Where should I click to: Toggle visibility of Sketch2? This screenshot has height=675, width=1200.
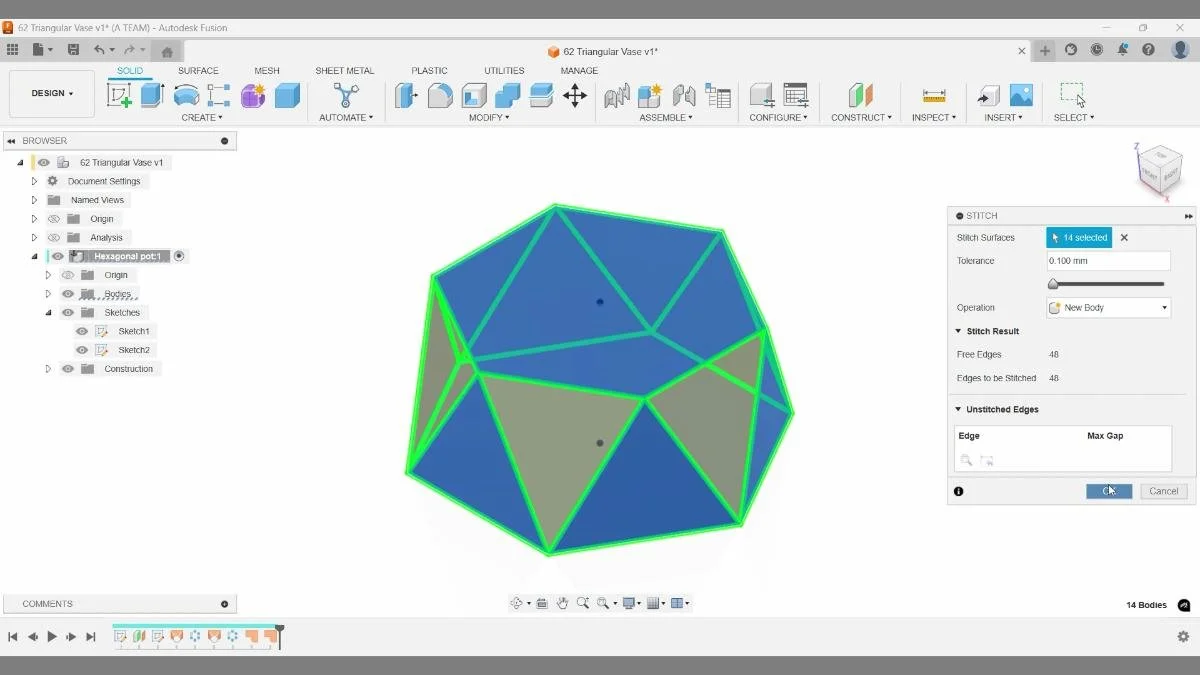[x=82, y=350]
